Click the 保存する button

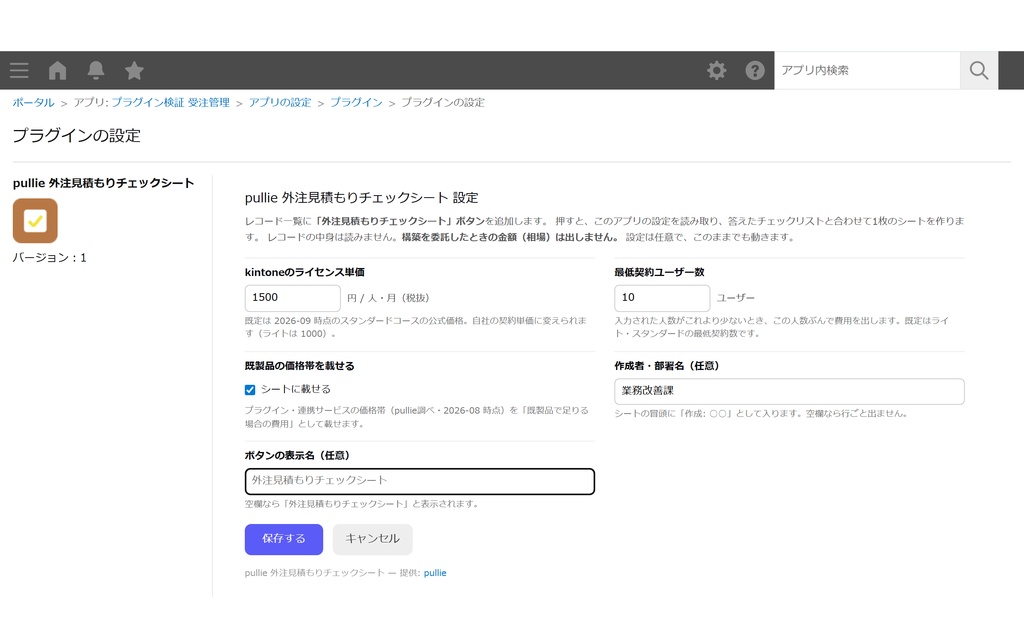[x=283, y=539]
